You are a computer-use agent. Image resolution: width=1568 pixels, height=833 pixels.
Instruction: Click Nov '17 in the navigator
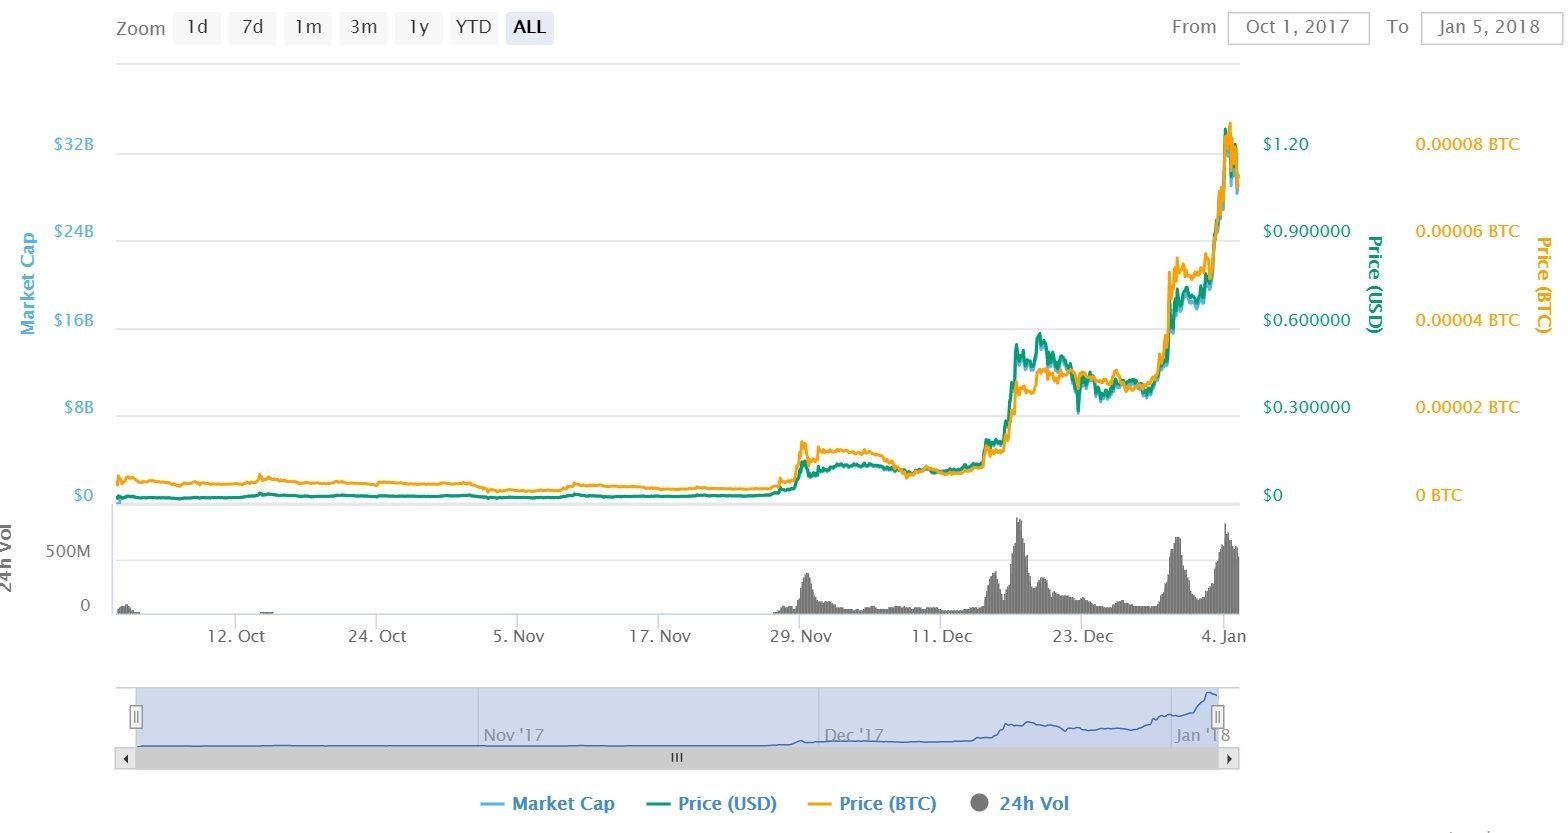point(514,735)
